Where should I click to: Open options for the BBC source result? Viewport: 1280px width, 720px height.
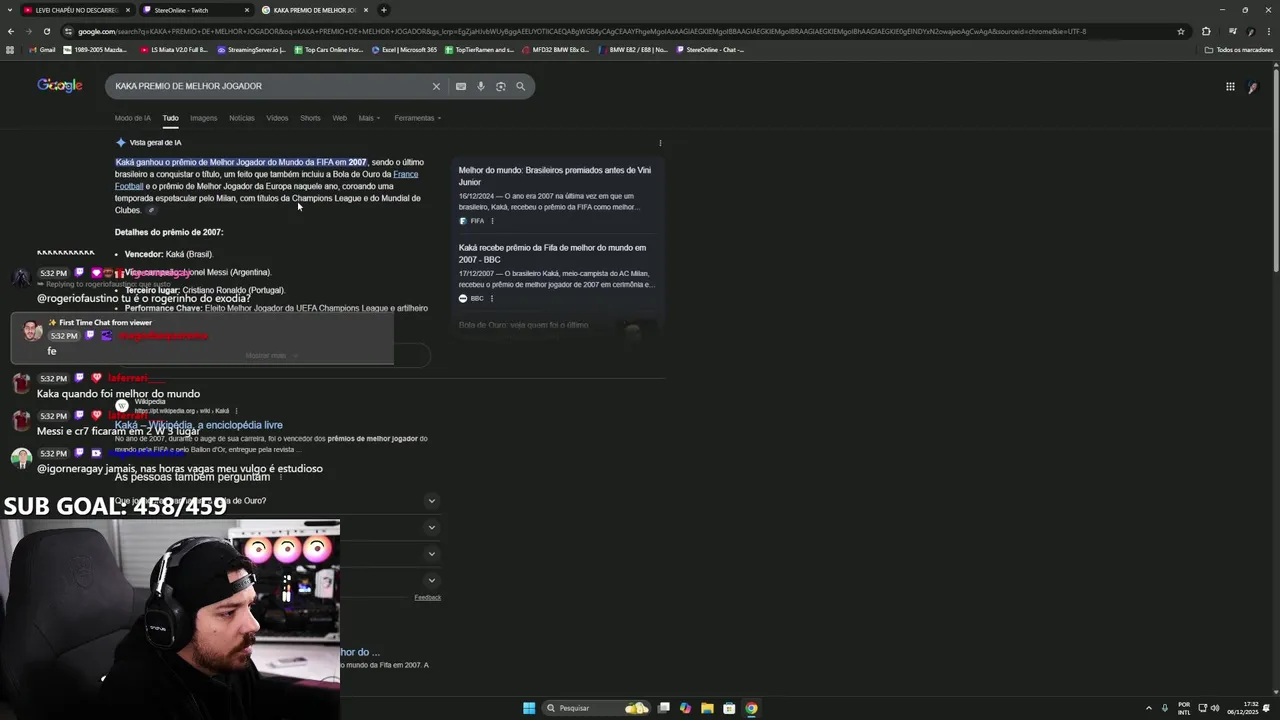tap(492, 298)
